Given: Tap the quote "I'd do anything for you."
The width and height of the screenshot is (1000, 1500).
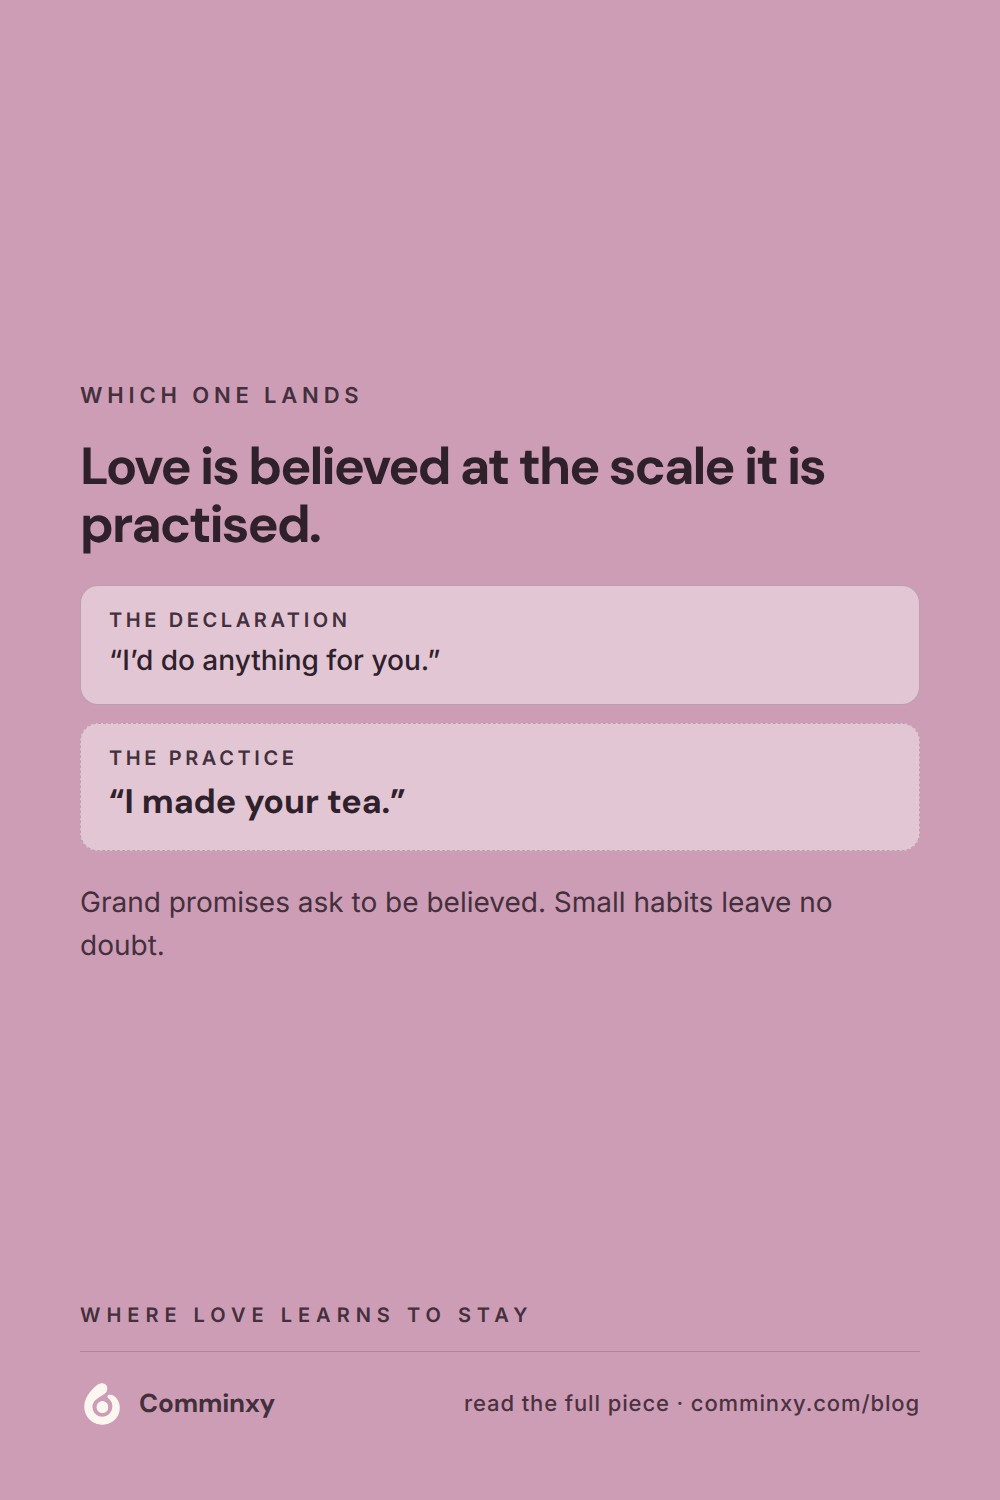Looking at the screenshot, I should (275, 661).
